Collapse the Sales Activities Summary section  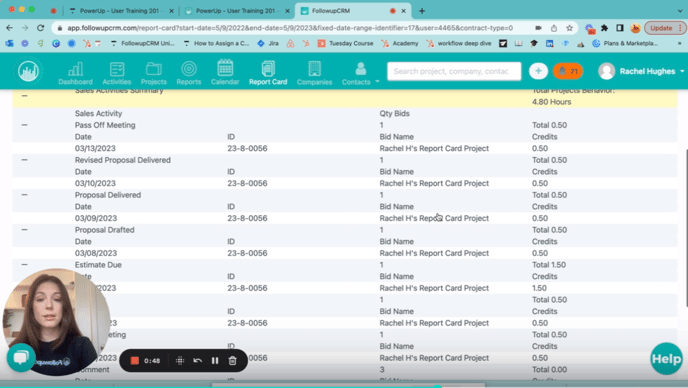[25, 96]
